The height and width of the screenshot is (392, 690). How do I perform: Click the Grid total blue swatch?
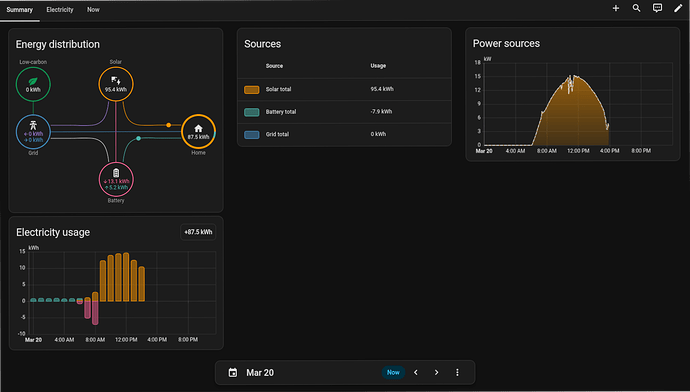click(252, 135)
